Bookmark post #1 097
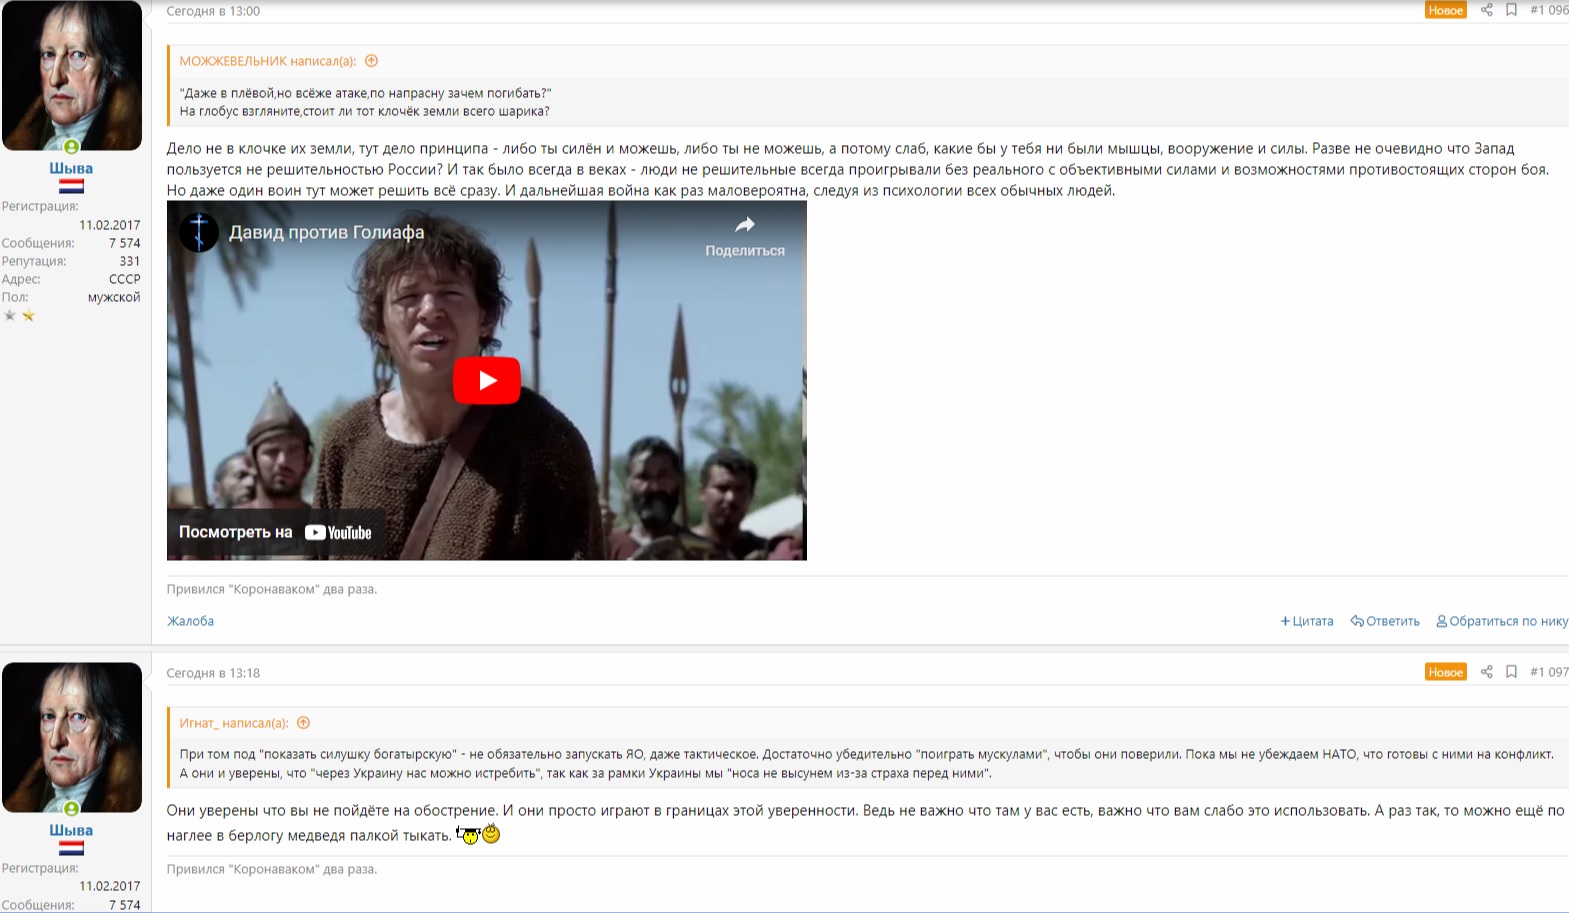The height and width of the screenshot is (913, 1569). [x=1511, y=672]
